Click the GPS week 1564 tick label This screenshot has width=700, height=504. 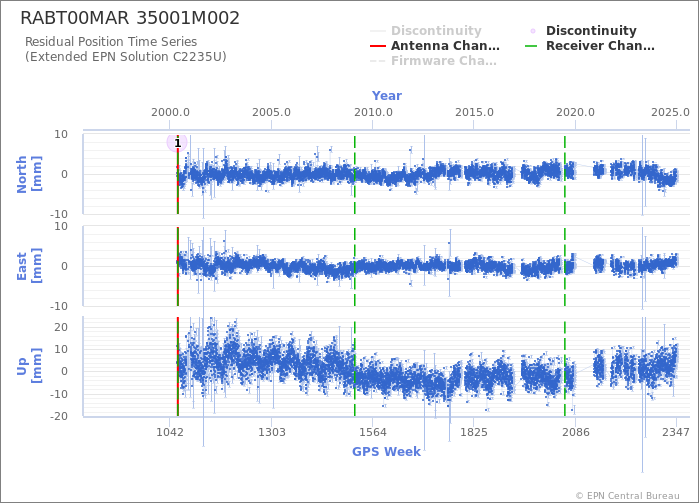[x=373, y=432]
